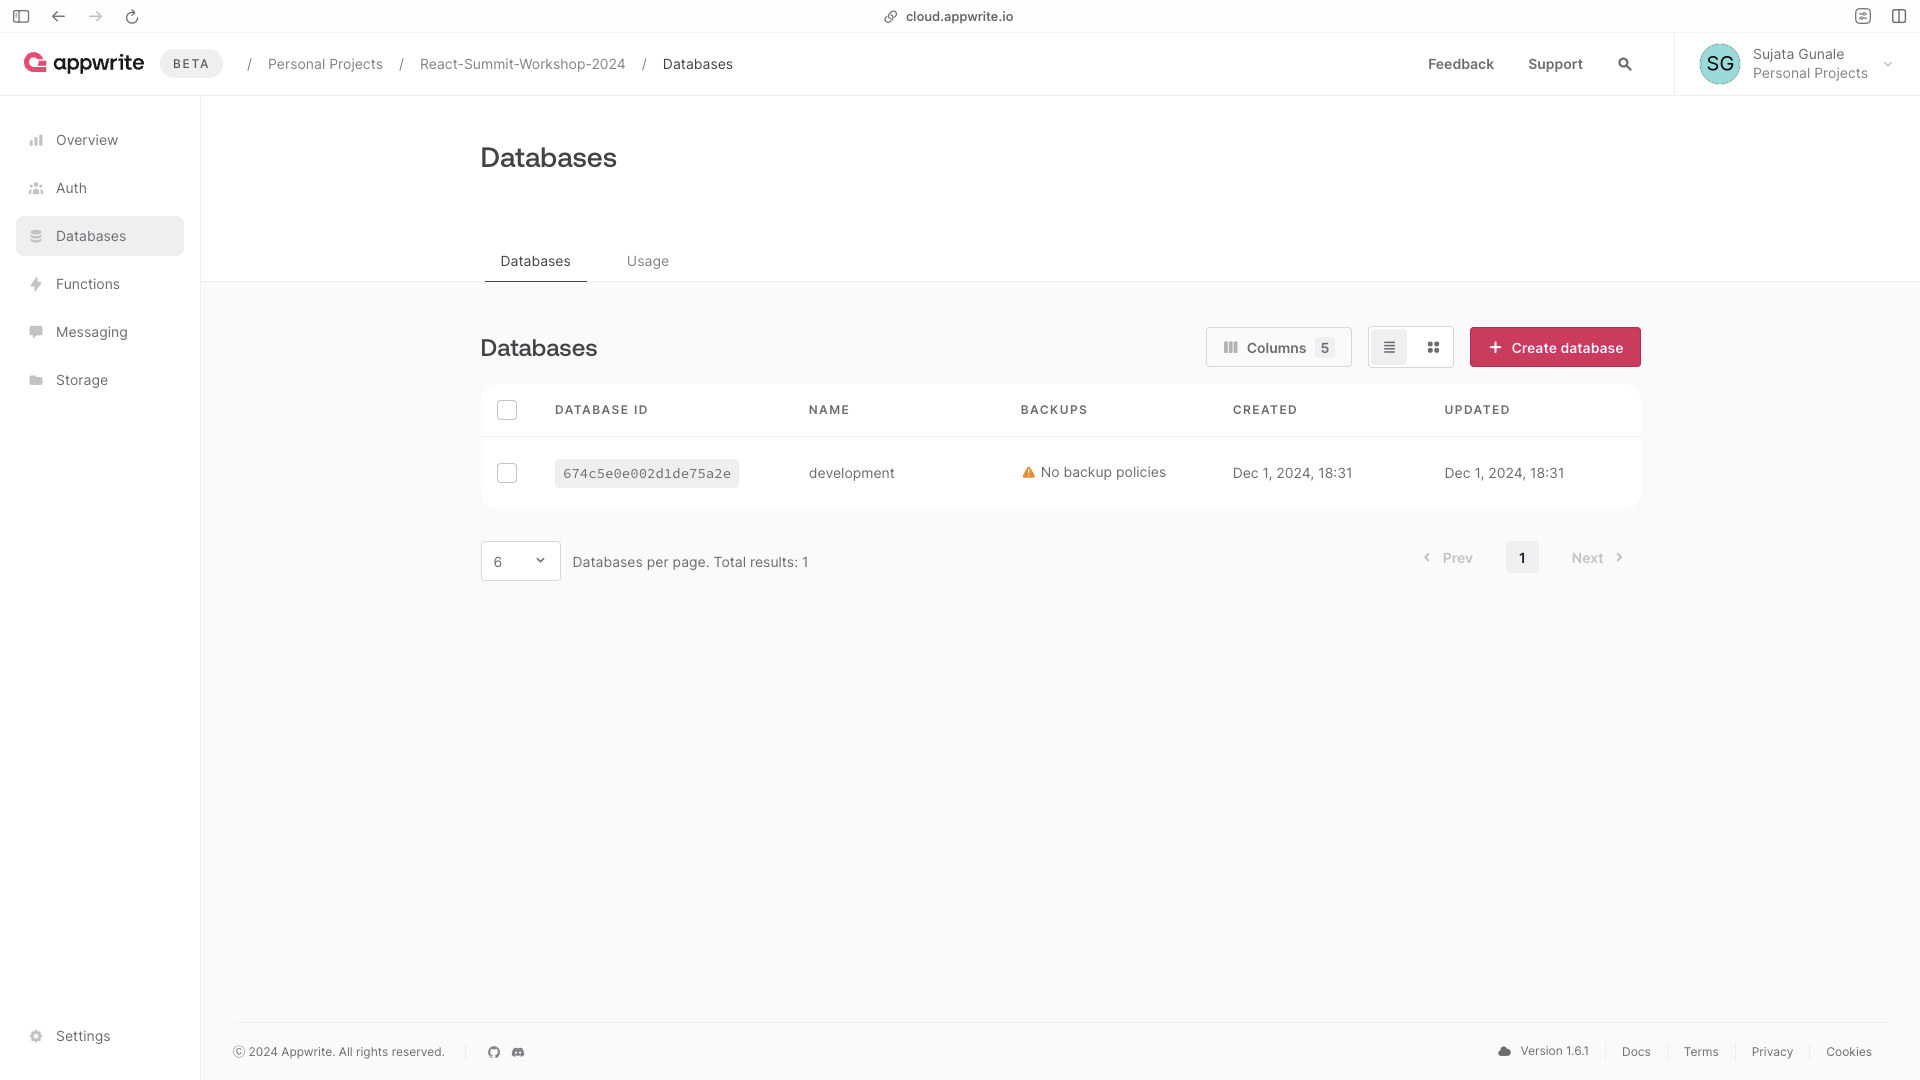Open Functions in the sidebar
The width and height of the screenshot is (1920, 1080).
pyautogui.click(x=88, y=284)
